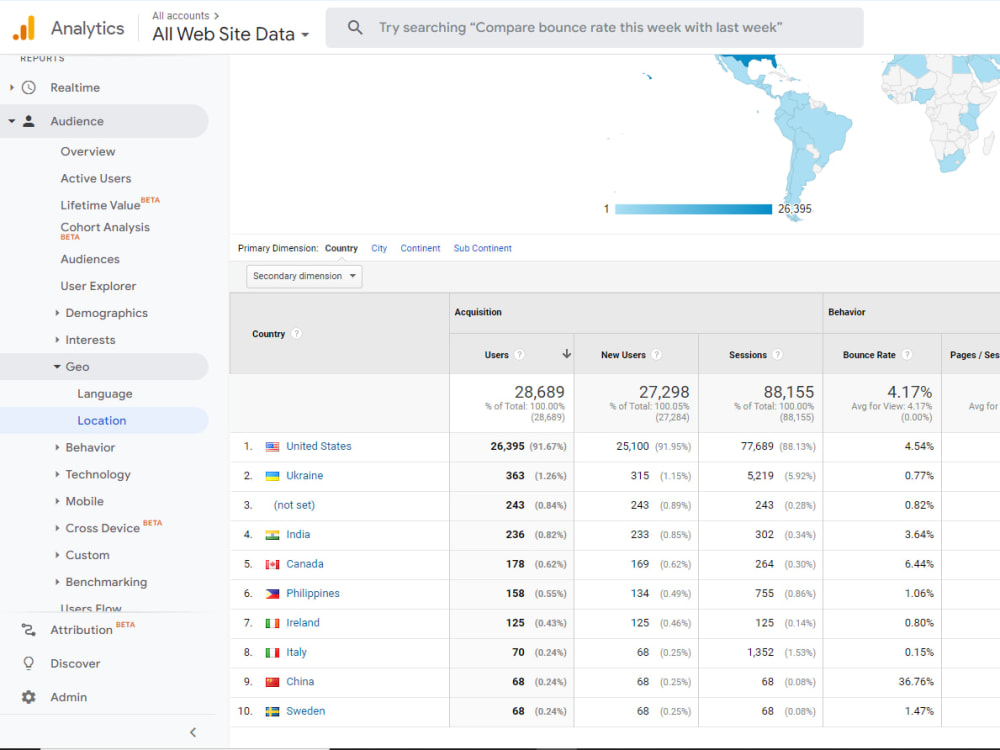The height and width of the screenshot is (750, 1000).
Task: Click the Ukraine flag icon
Action: (272, 476)
